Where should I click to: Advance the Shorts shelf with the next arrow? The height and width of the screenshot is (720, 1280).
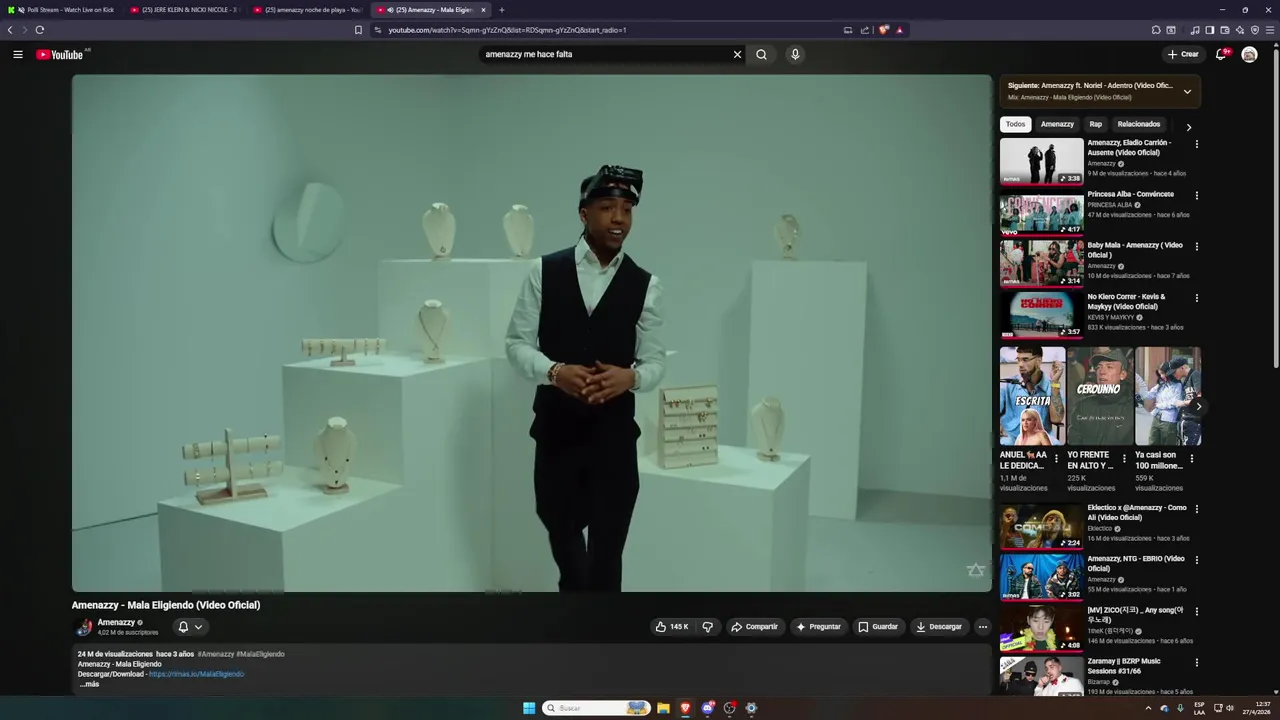tap(1198, 406)
